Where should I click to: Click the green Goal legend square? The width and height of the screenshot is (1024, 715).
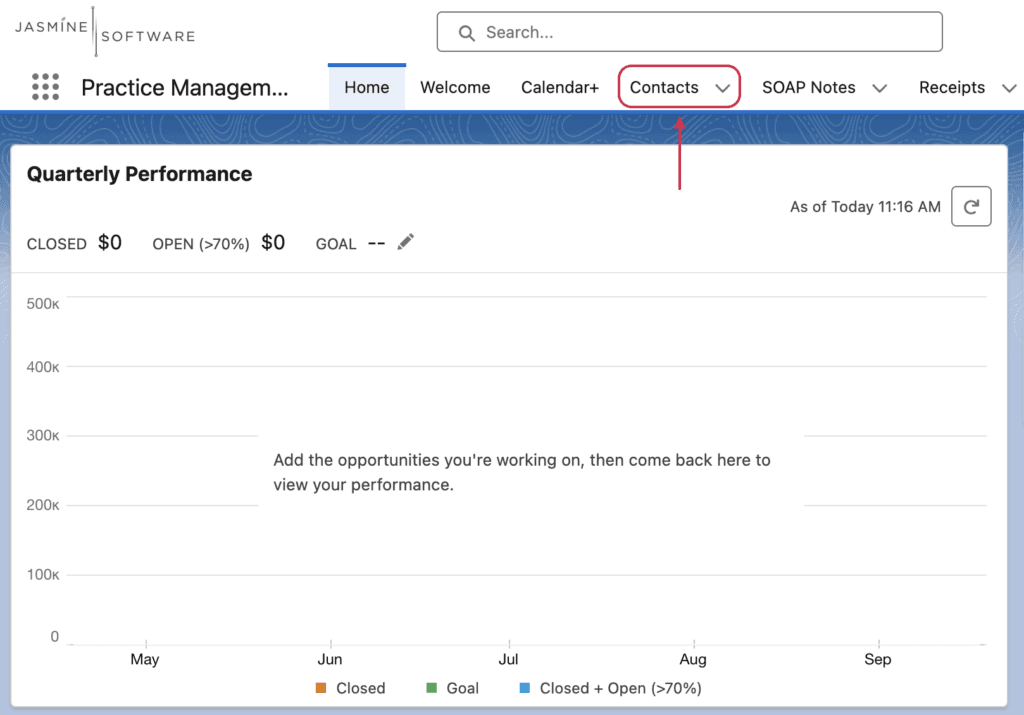click(431, 688)
